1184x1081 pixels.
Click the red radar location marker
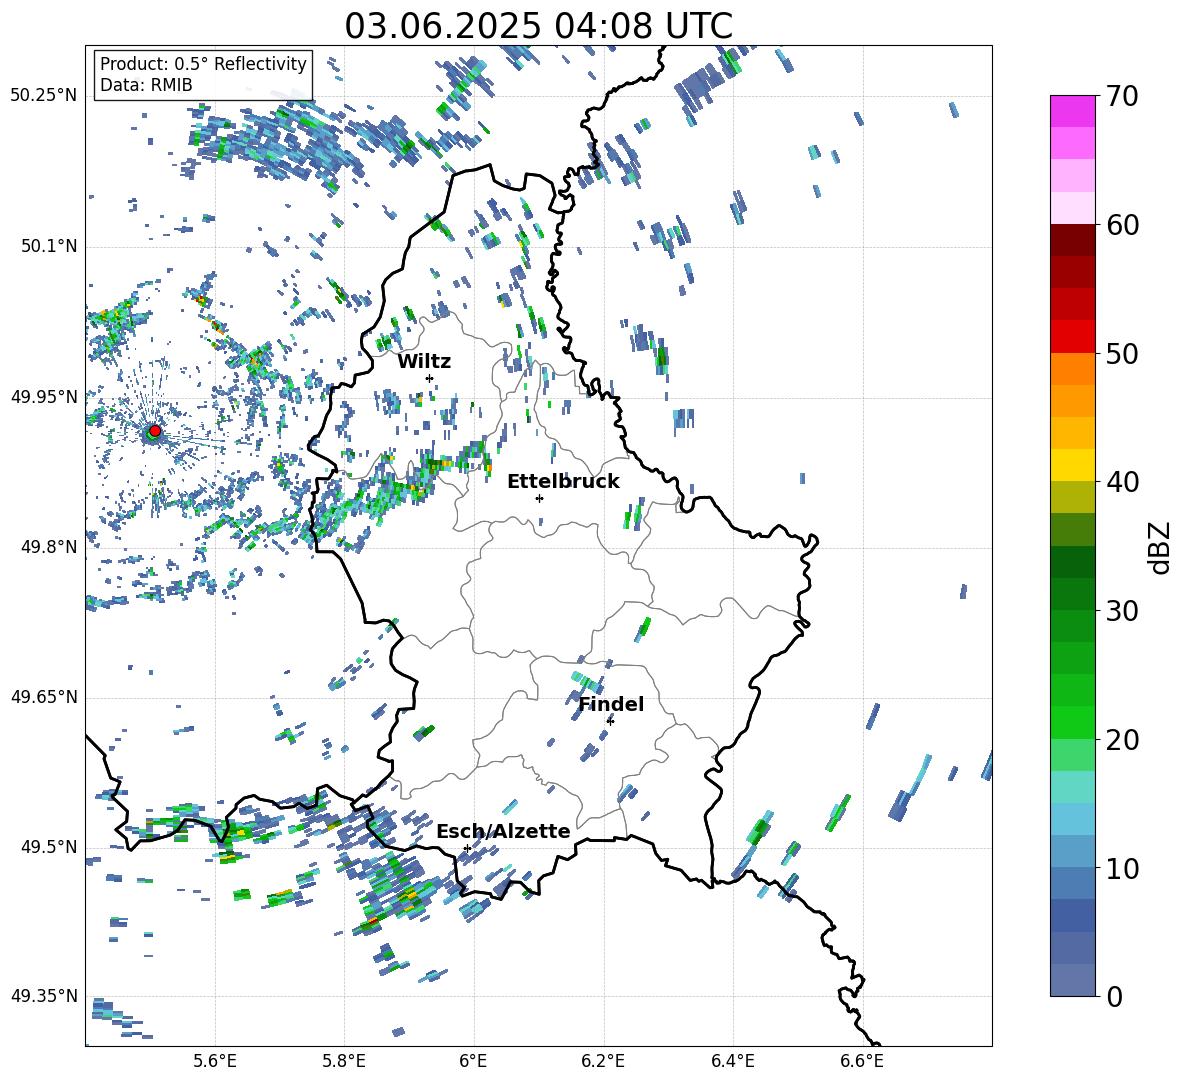(155, 430)
